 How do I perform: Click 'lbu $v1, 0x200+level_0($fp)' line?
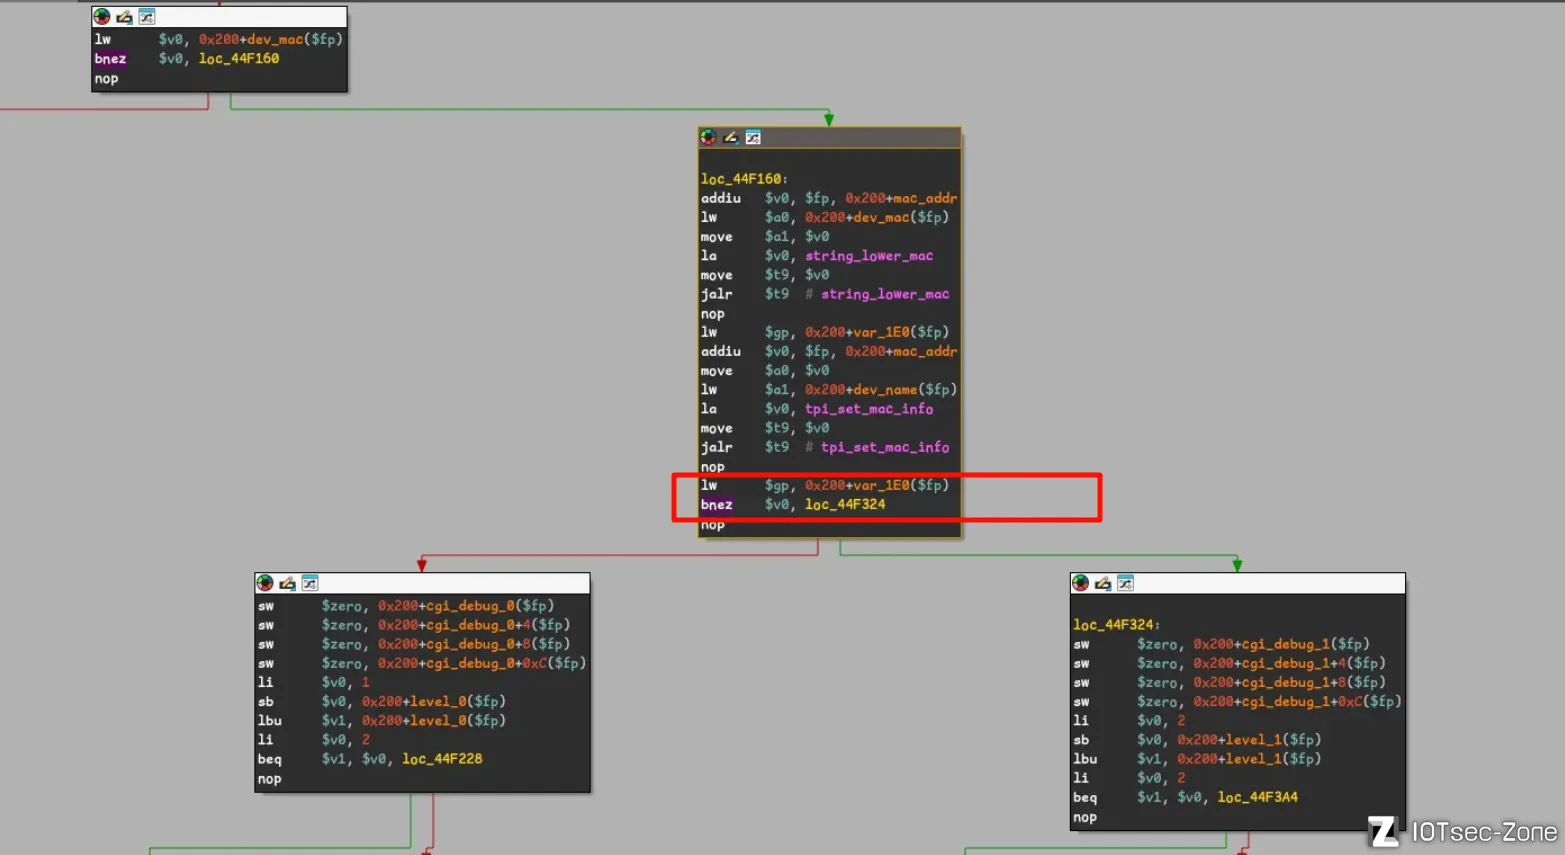coord(382,720)
